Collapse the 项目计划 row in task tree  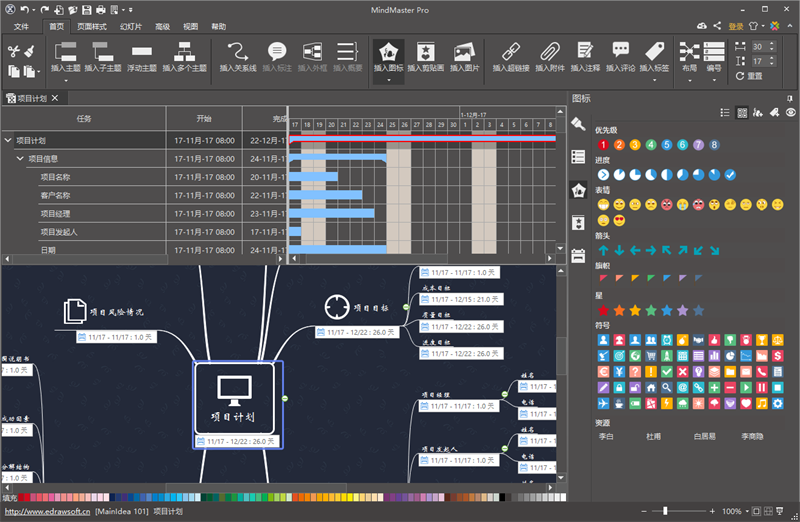click(x=8, y=140)
